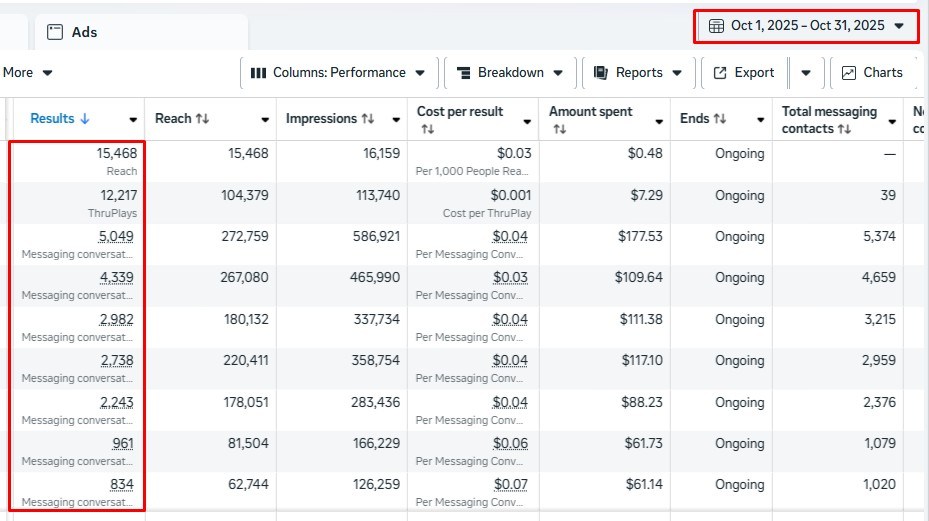Click the Export button
929x521 pixels.
[744, 72]
